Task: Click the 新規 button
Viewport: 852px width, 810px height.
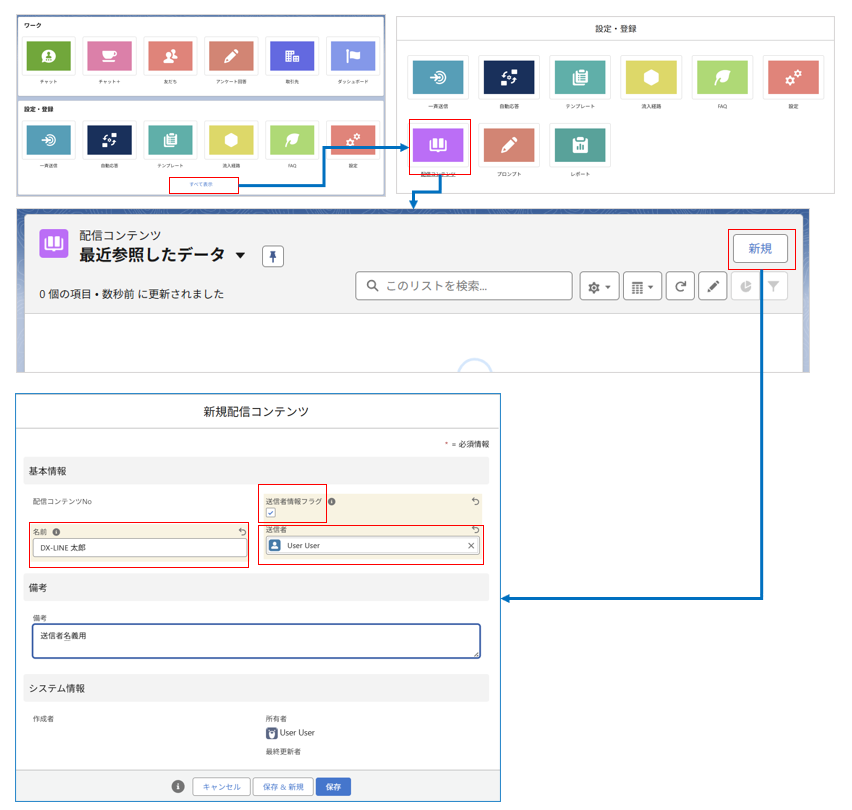Action: click(x=760, y=249)
